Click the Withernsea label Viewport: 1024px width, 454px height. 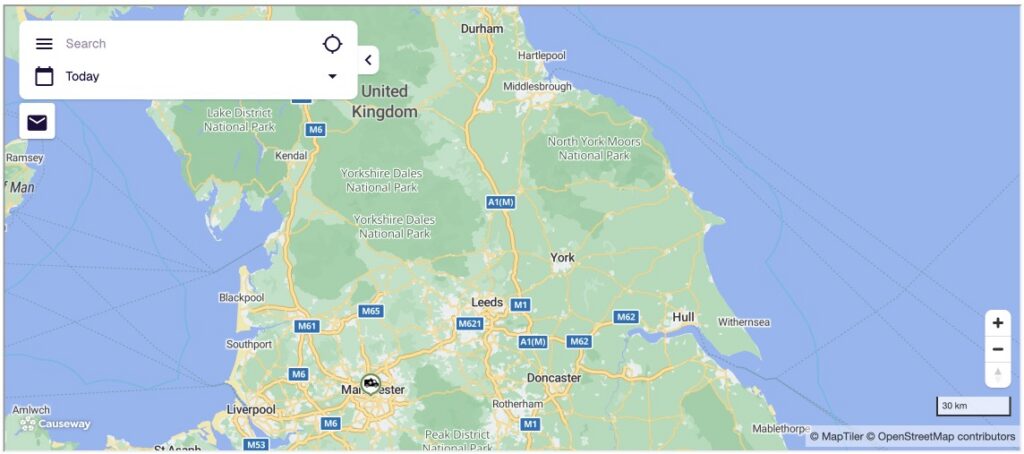[x=744, y=323]
